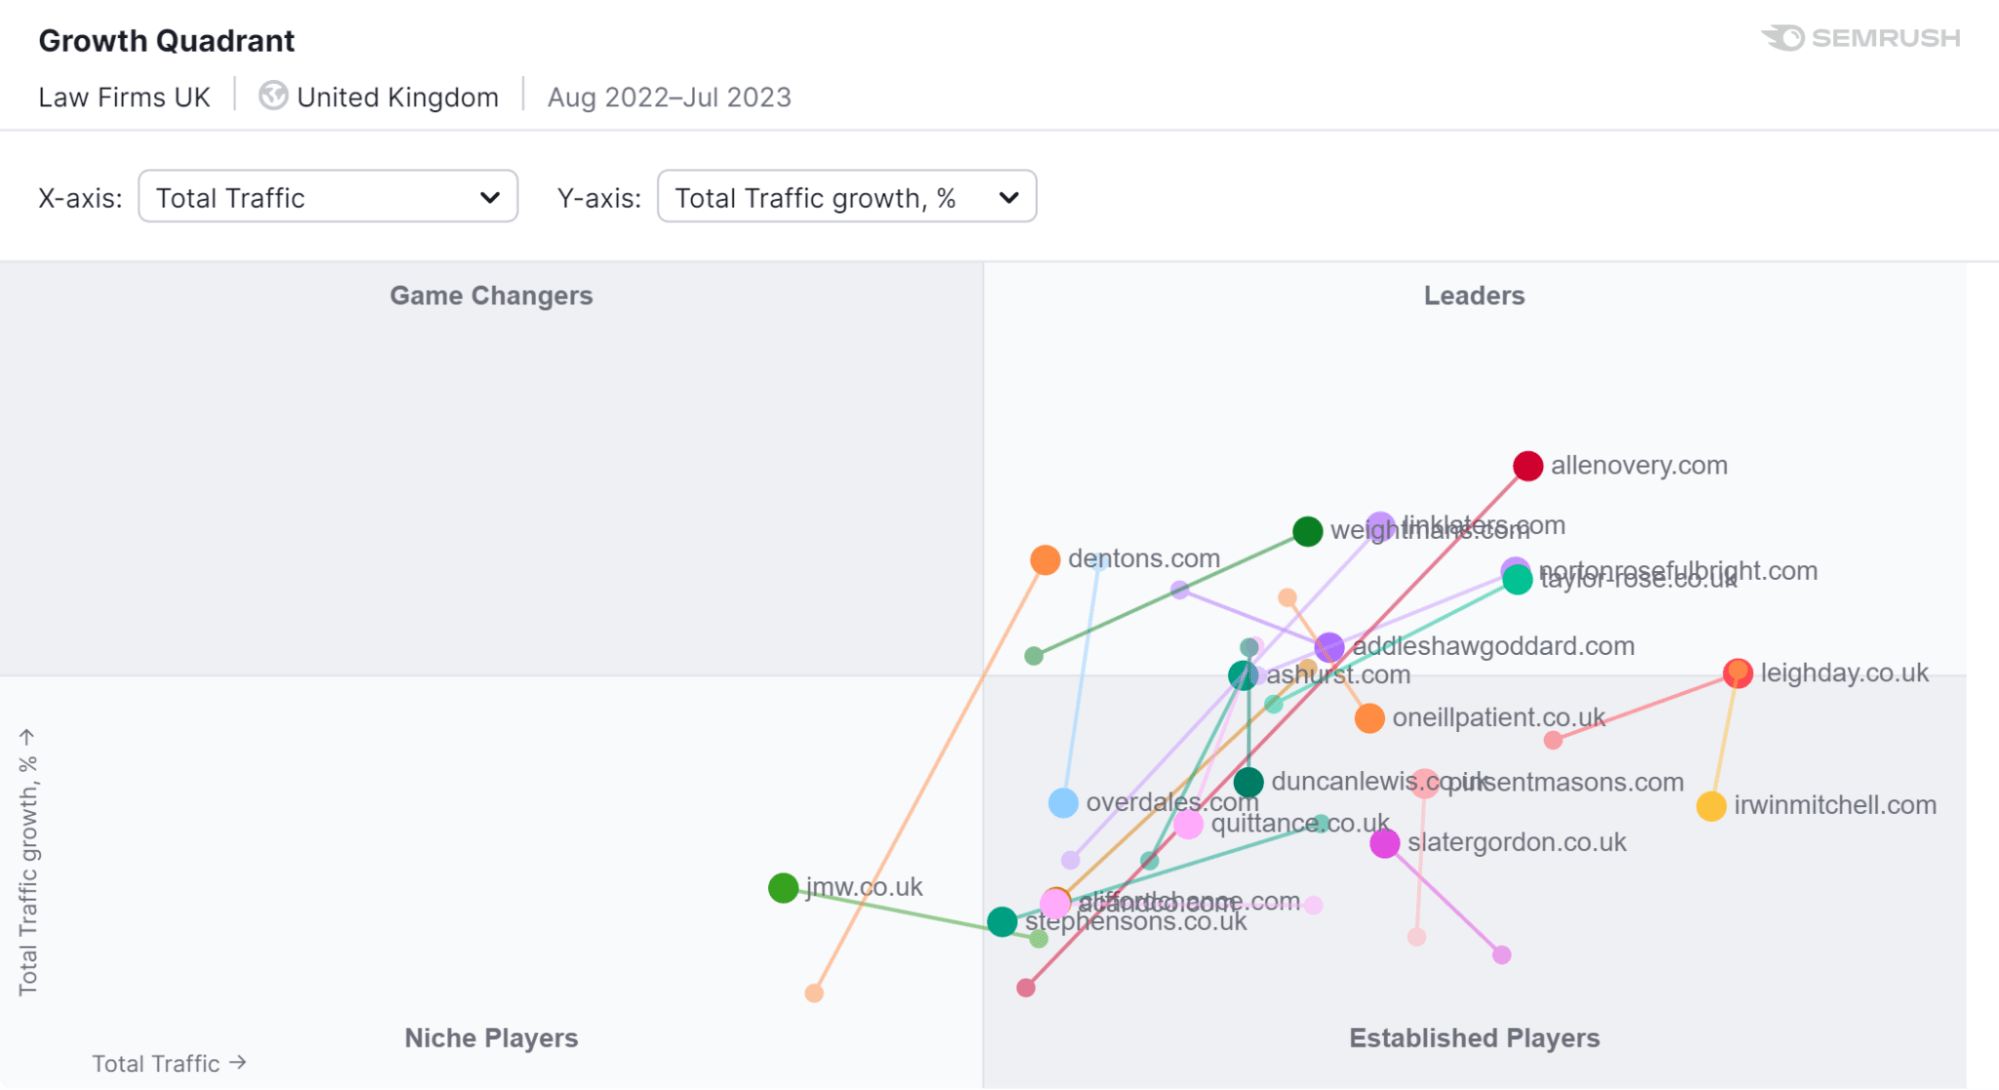
Task: Select the leighday.co.uk data point
Action: [x=1738, y=673]
